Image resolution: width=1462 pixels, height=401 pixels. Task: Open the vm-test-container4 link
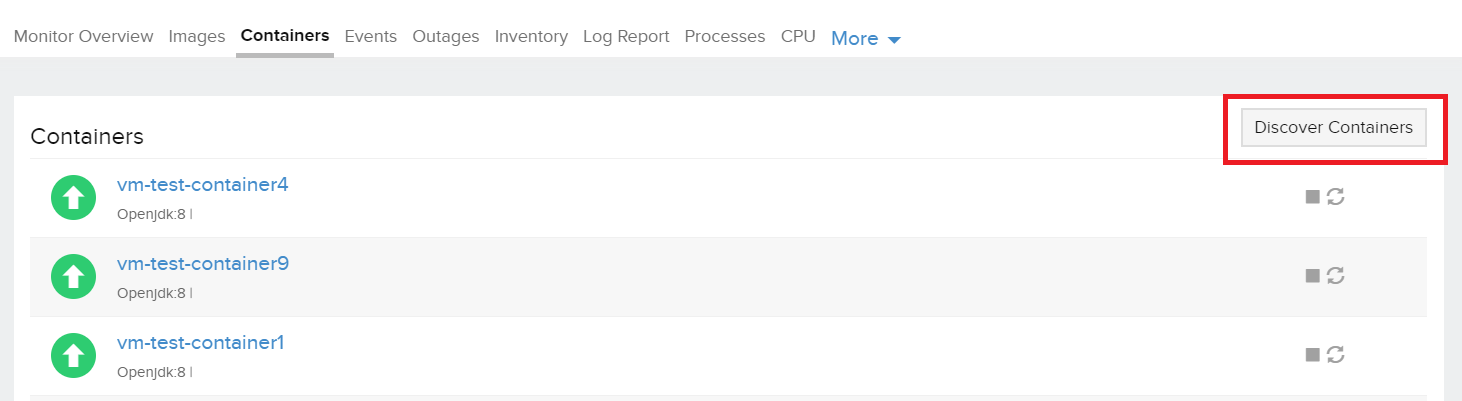point(203,184)
